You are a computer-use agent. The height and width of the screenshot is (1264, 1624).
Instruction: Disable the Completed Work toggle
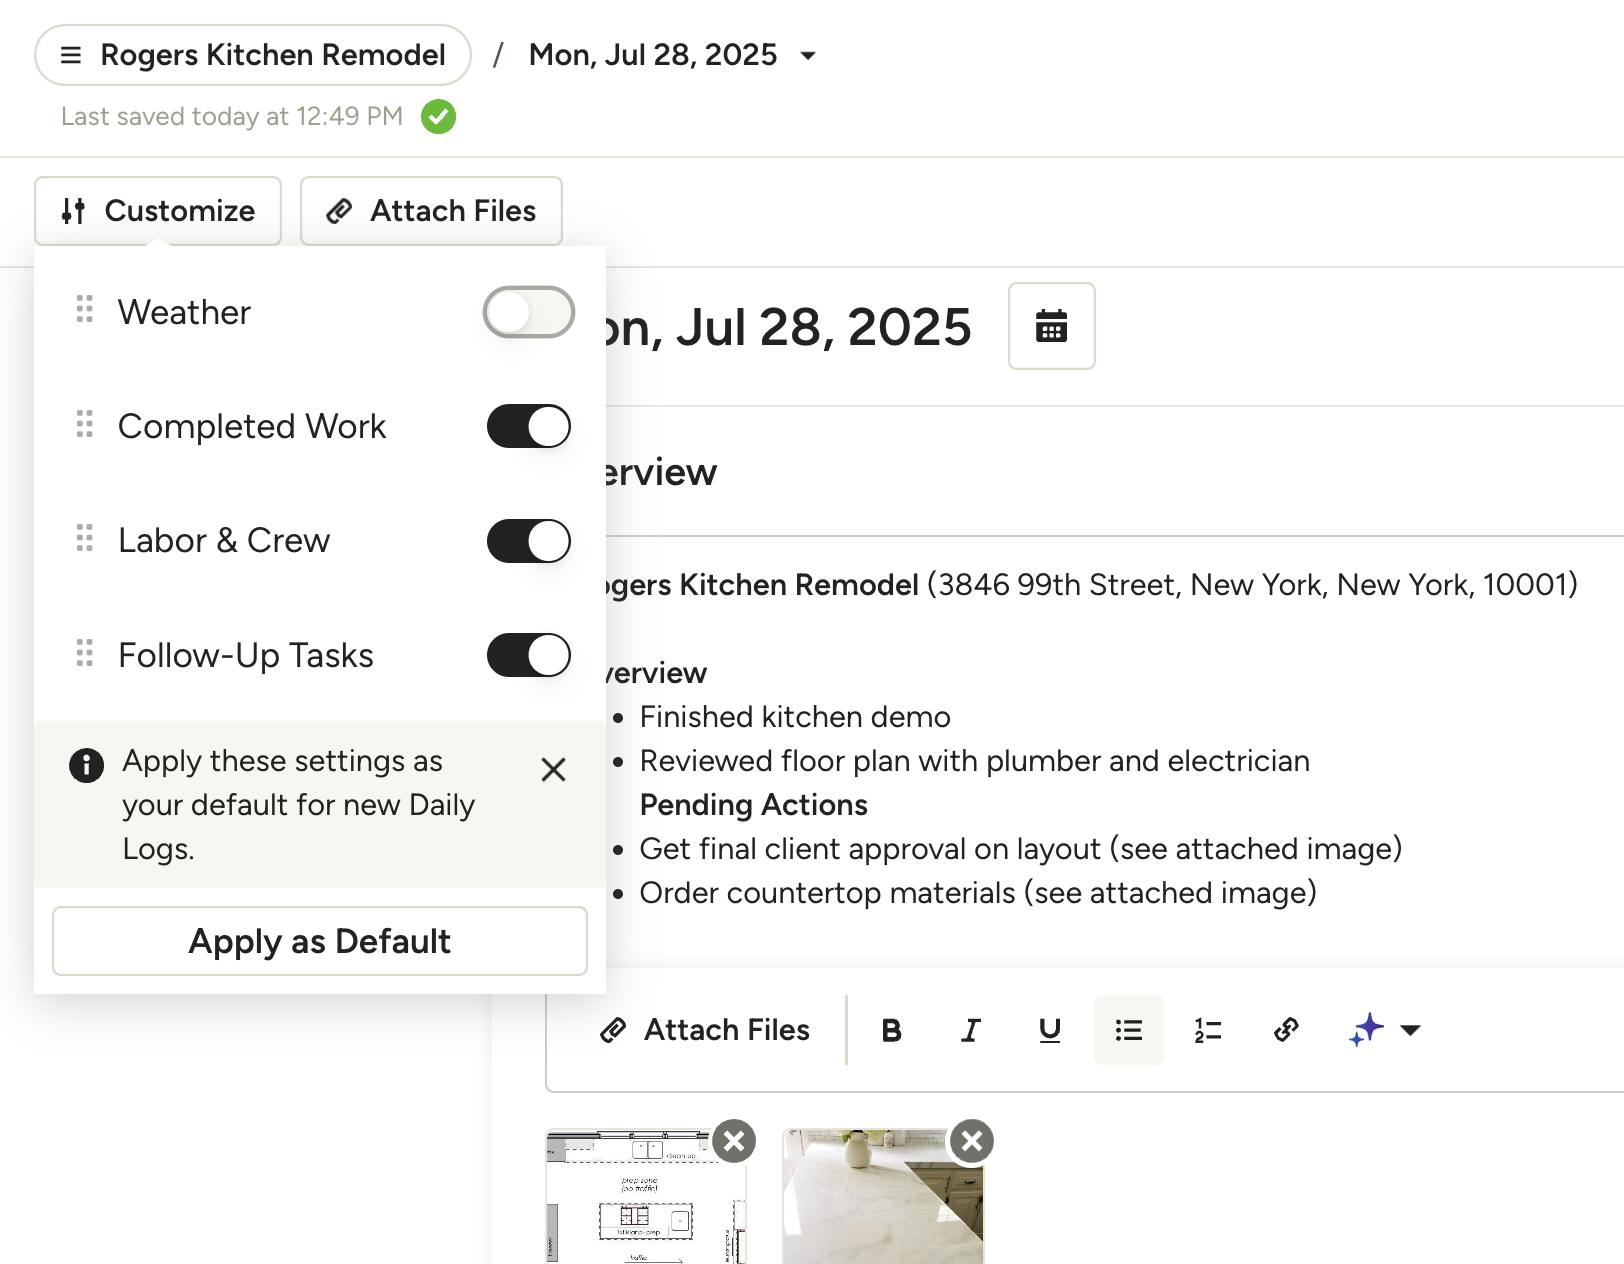[528, 426]
